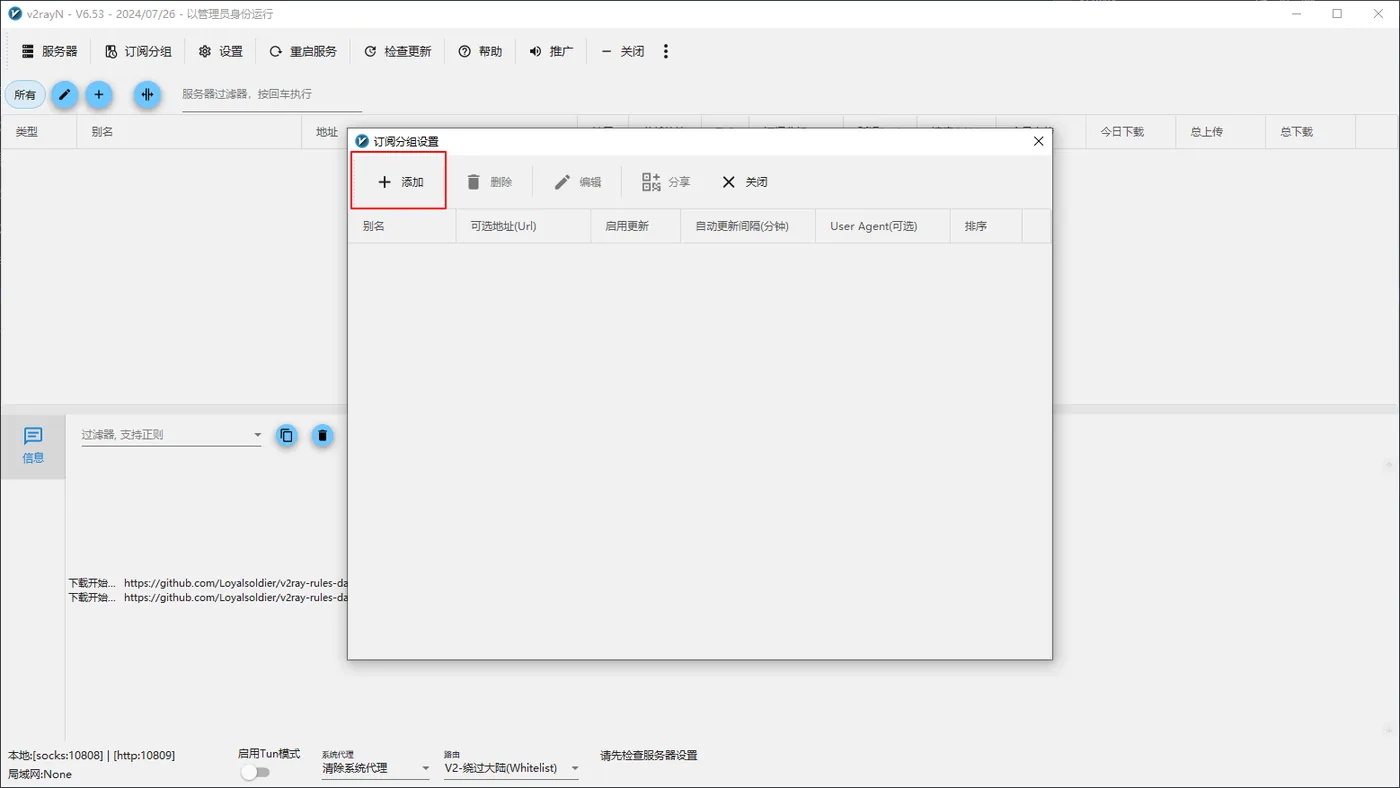Toggle the 启用Tun模式 switch
Viewport: 1400px width, 788px height.
click(256, 772)
